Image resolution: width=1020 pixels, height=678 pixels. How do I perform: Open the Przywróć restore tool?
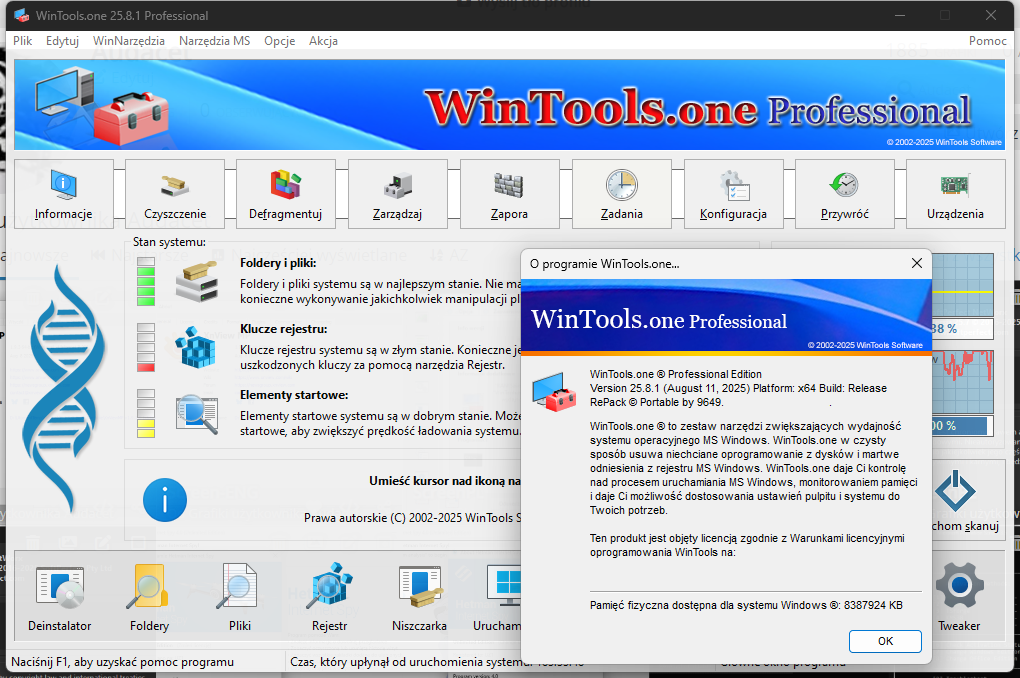(x=844, y=194)
